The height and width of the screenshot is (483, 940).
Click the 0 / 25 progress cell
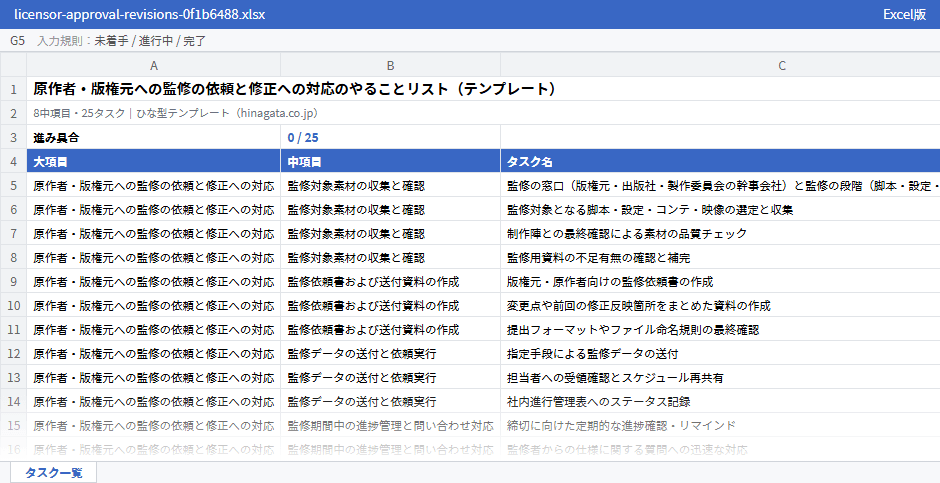pos(390,137)
